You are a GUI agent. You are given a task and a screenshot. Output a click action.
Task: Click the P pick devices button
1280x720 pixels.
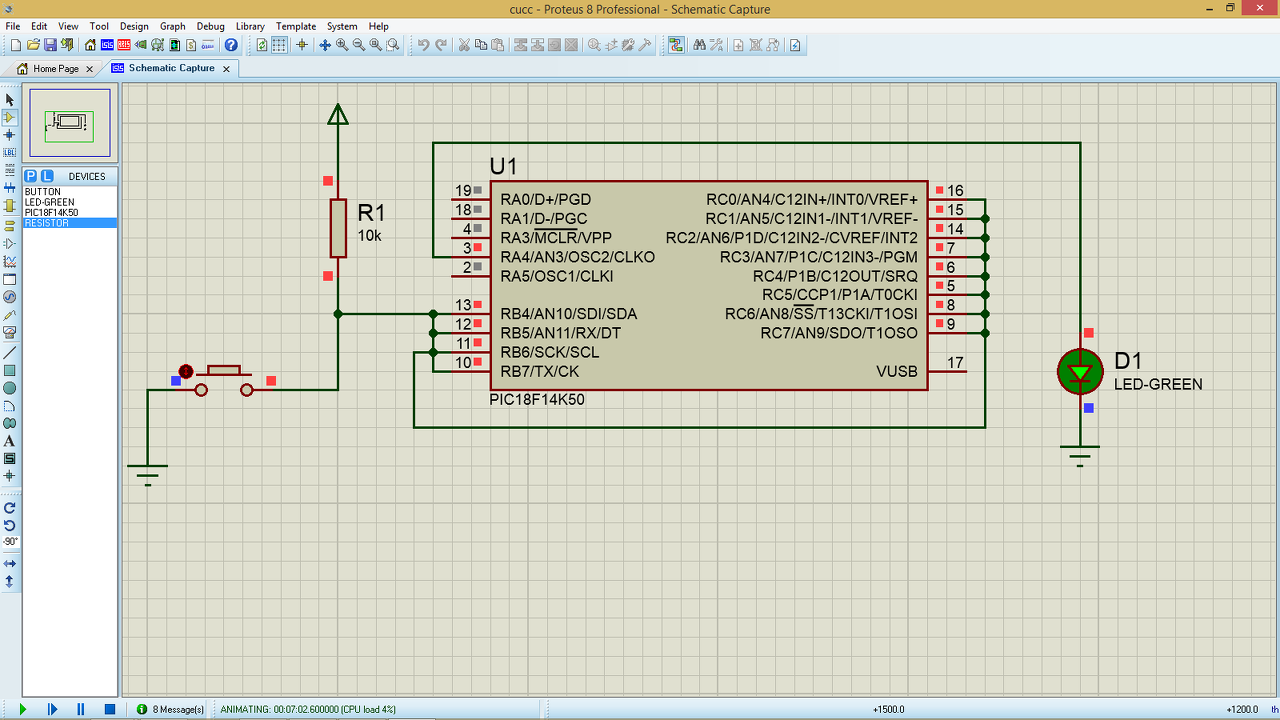[x=30, y=176]
